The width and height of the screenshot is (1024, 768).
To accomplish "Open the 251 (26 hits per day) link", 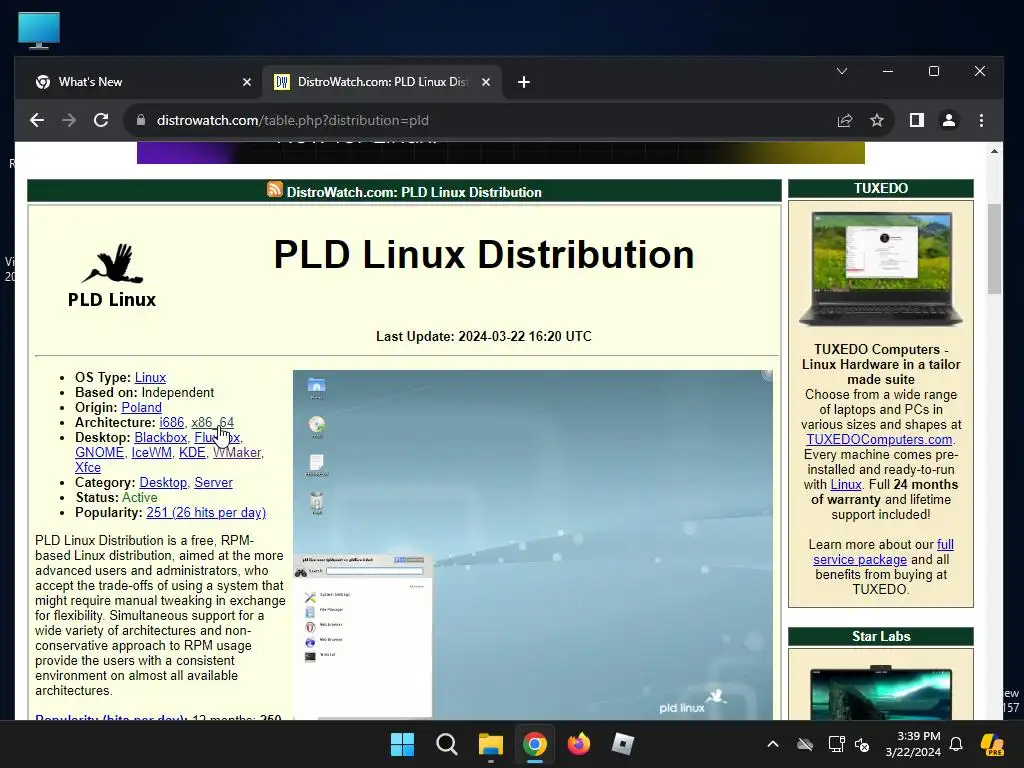I will 206,513.
